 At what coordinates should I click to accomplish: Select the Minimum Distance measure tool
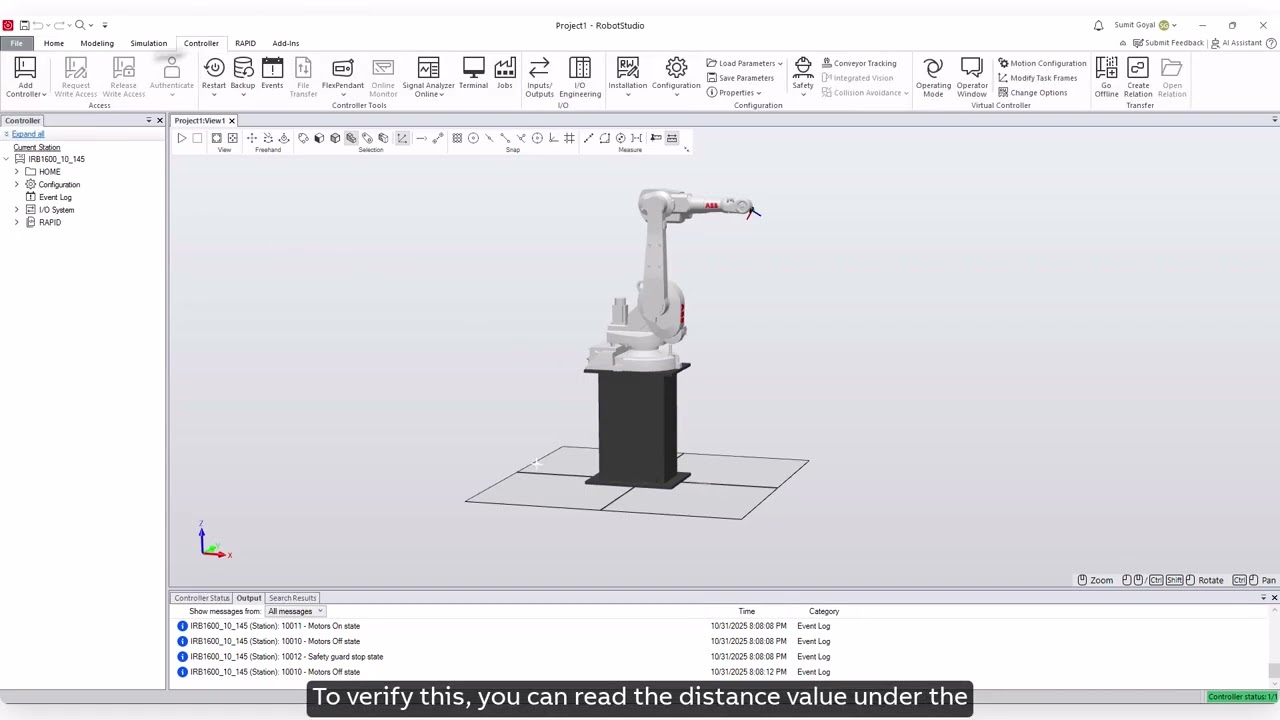click(636, 138)
